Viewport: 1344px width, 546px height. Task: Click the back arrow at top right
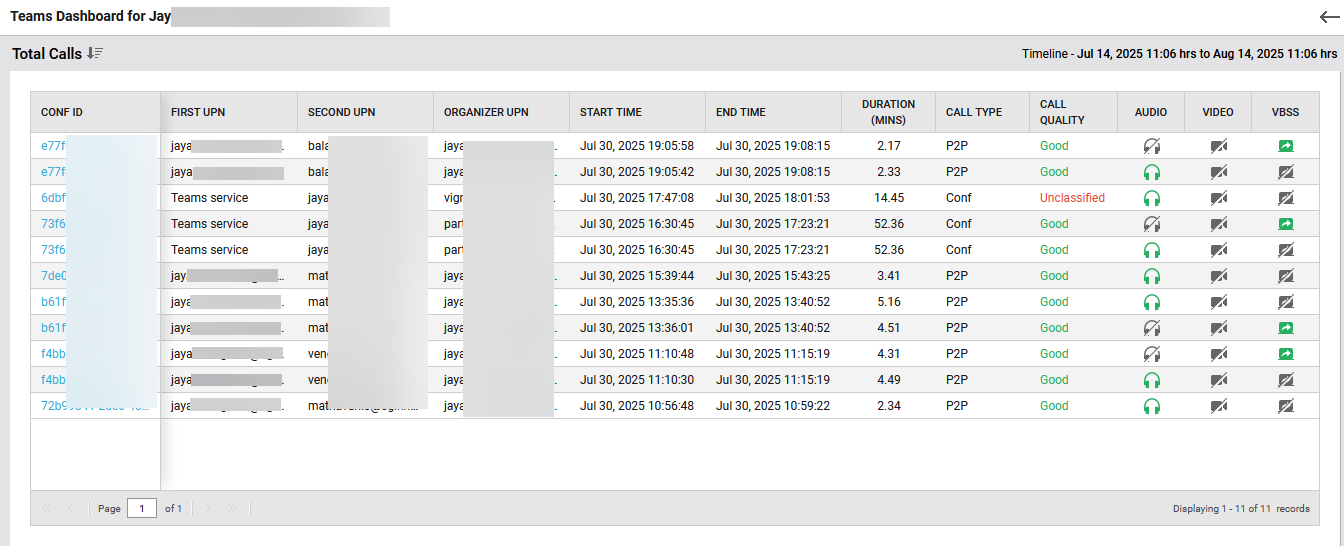(1329, 17)
